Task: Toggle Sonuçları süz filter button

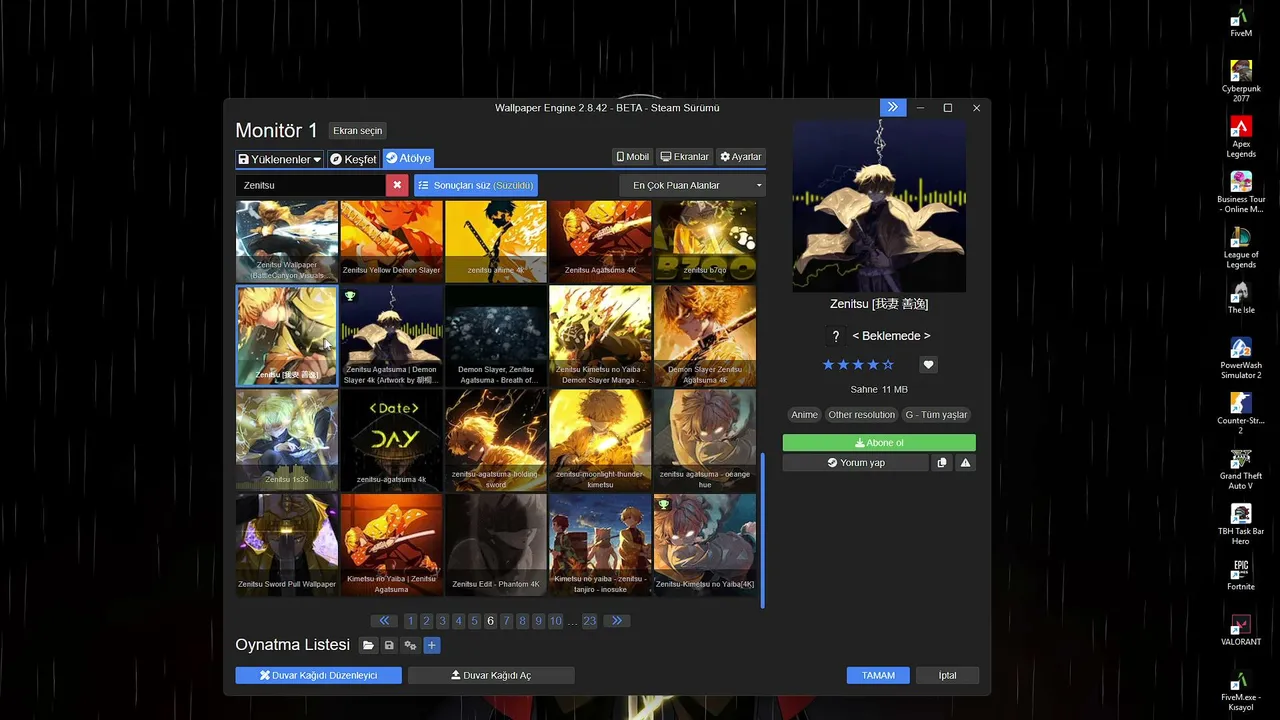Action: 476,185
